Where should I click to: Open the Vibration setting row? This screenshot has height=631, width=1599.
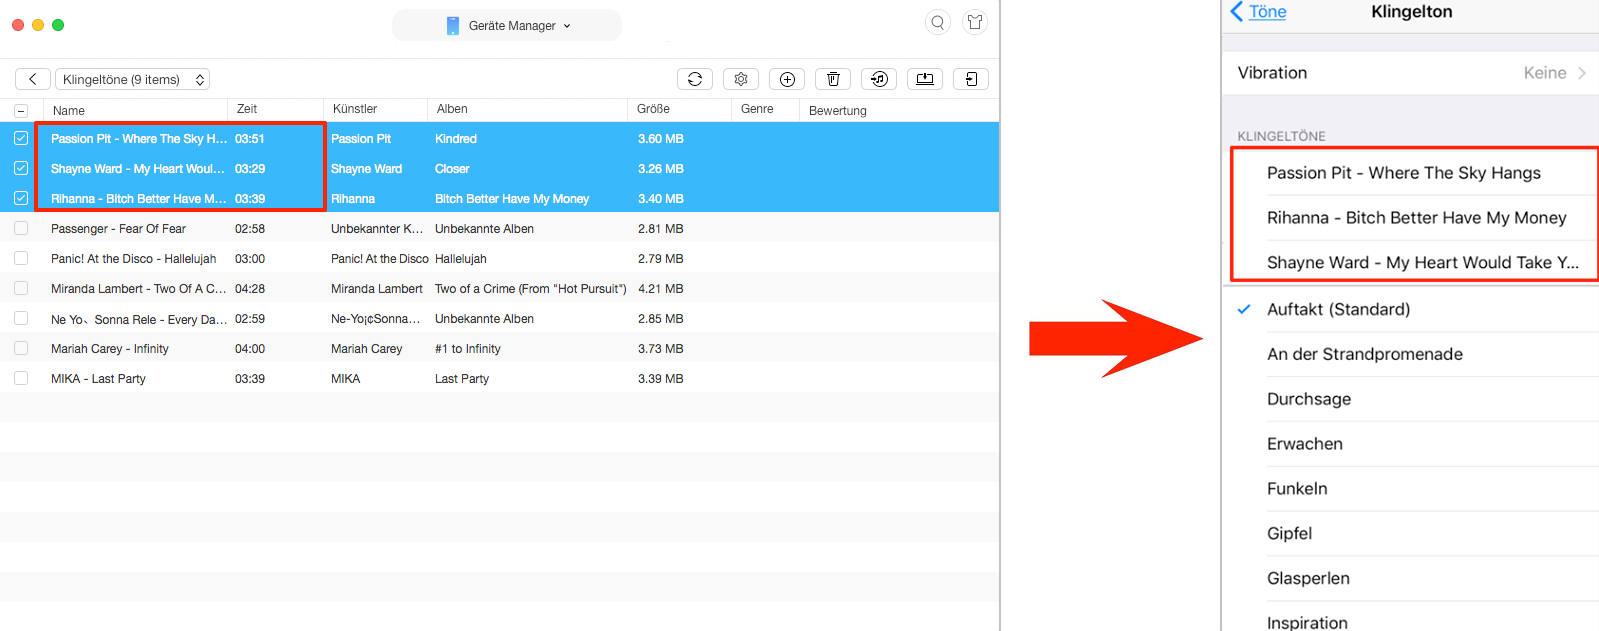[x=1411, y=73]
